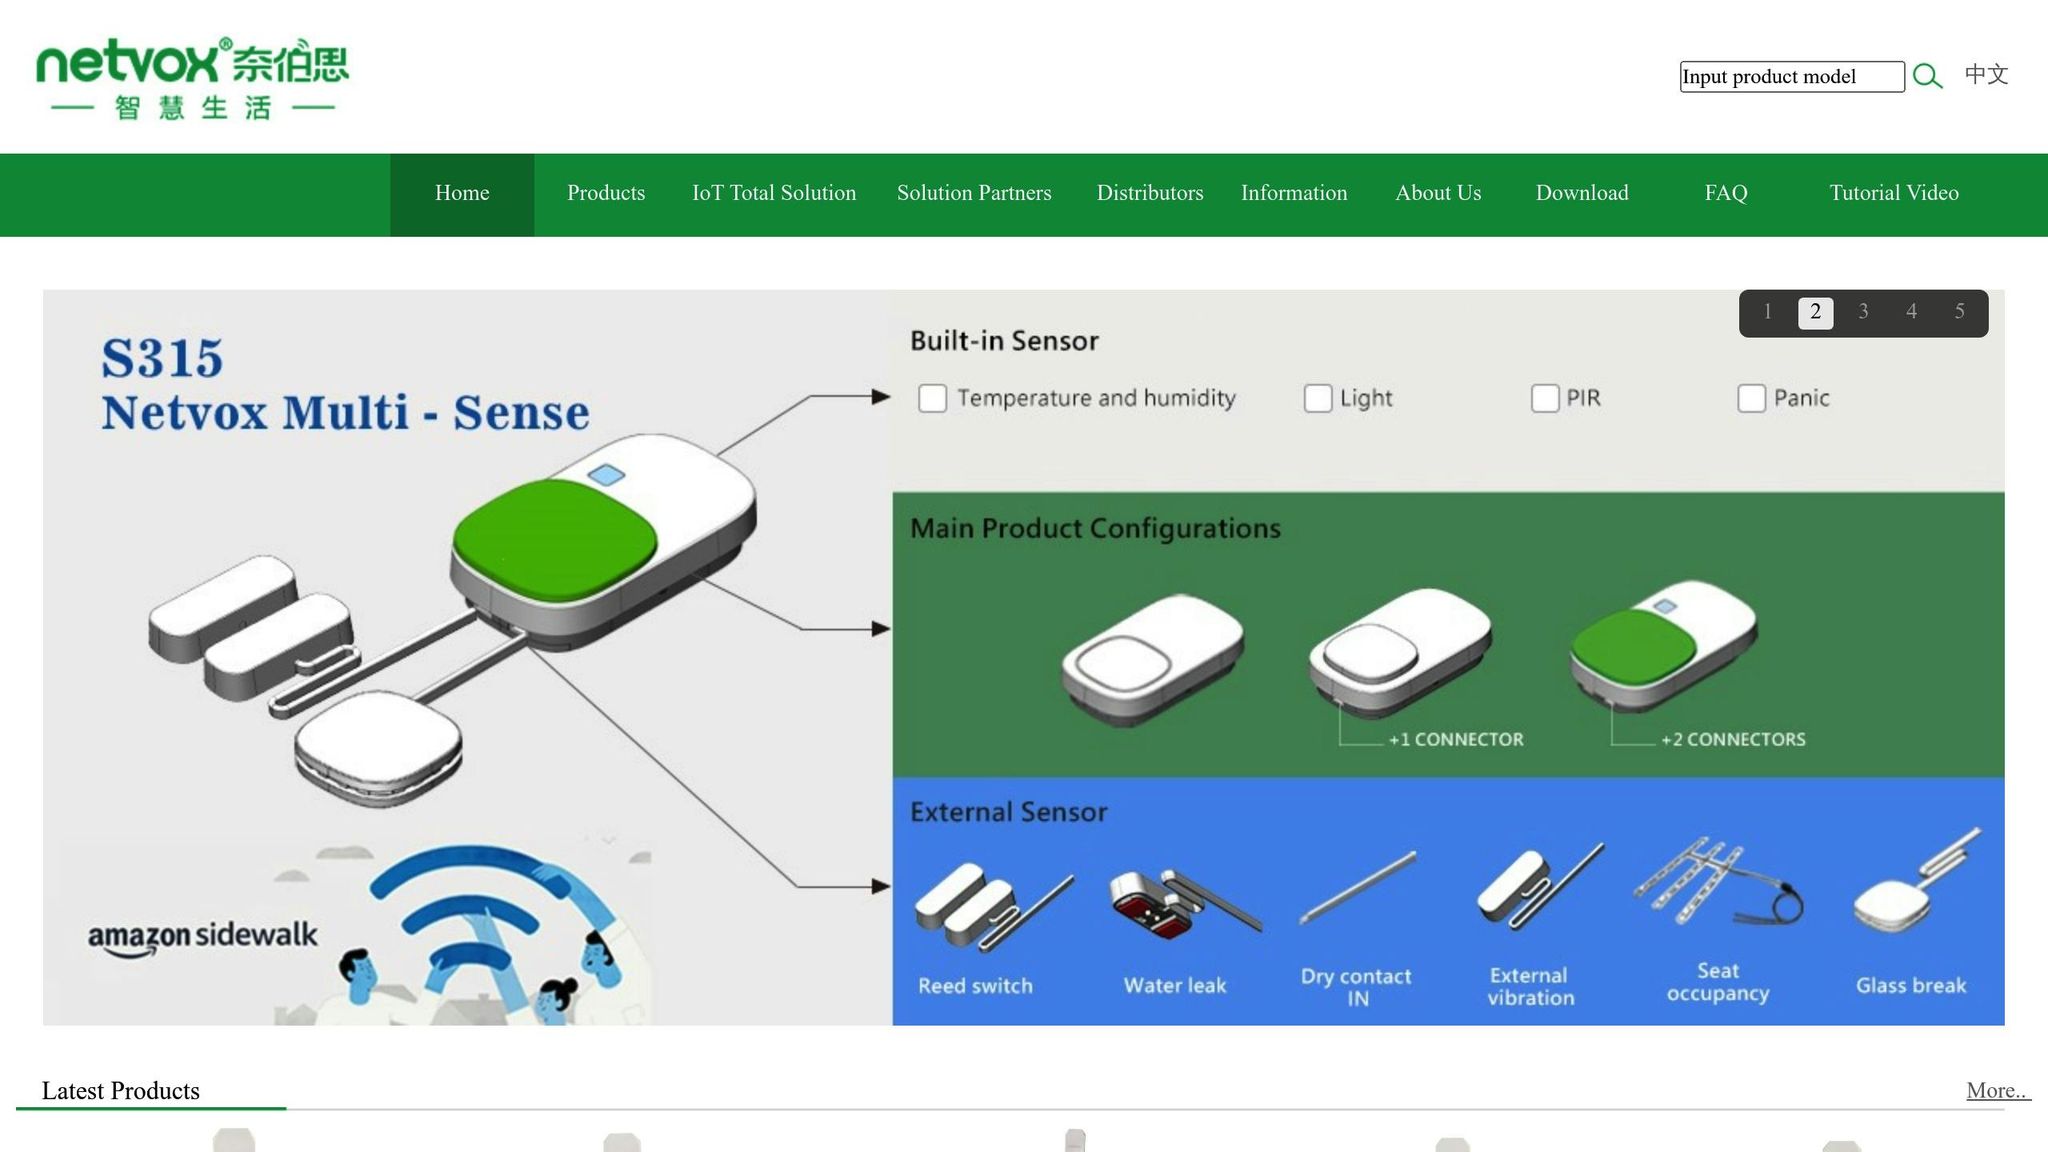Click the More.. link for latest products
This screenshot has width=2048, height=1152.
point(1998,1091)
